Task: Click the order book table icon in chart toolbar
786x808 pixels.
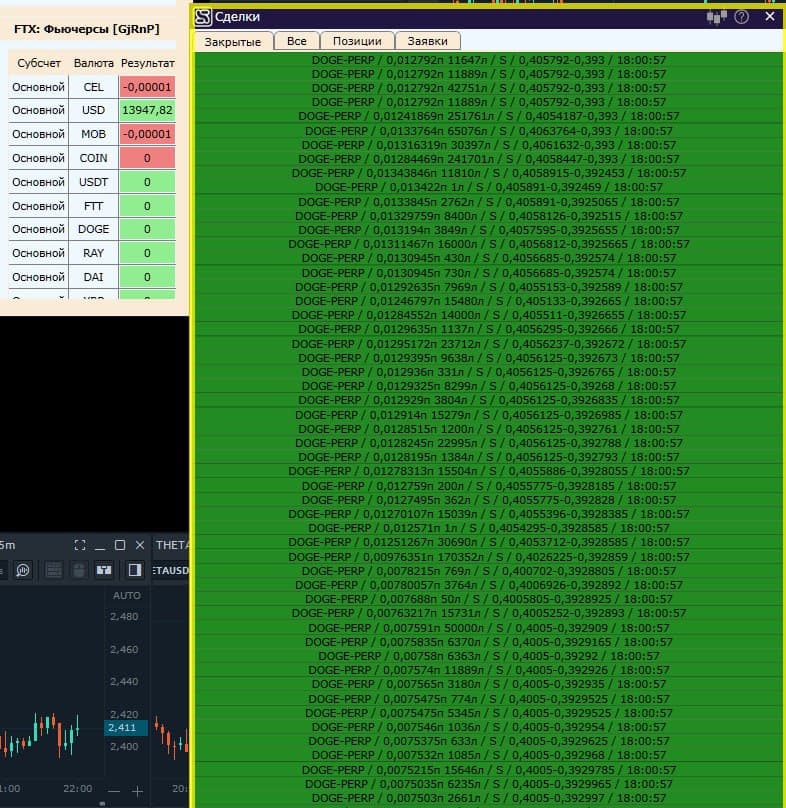Action: (54, 570)
